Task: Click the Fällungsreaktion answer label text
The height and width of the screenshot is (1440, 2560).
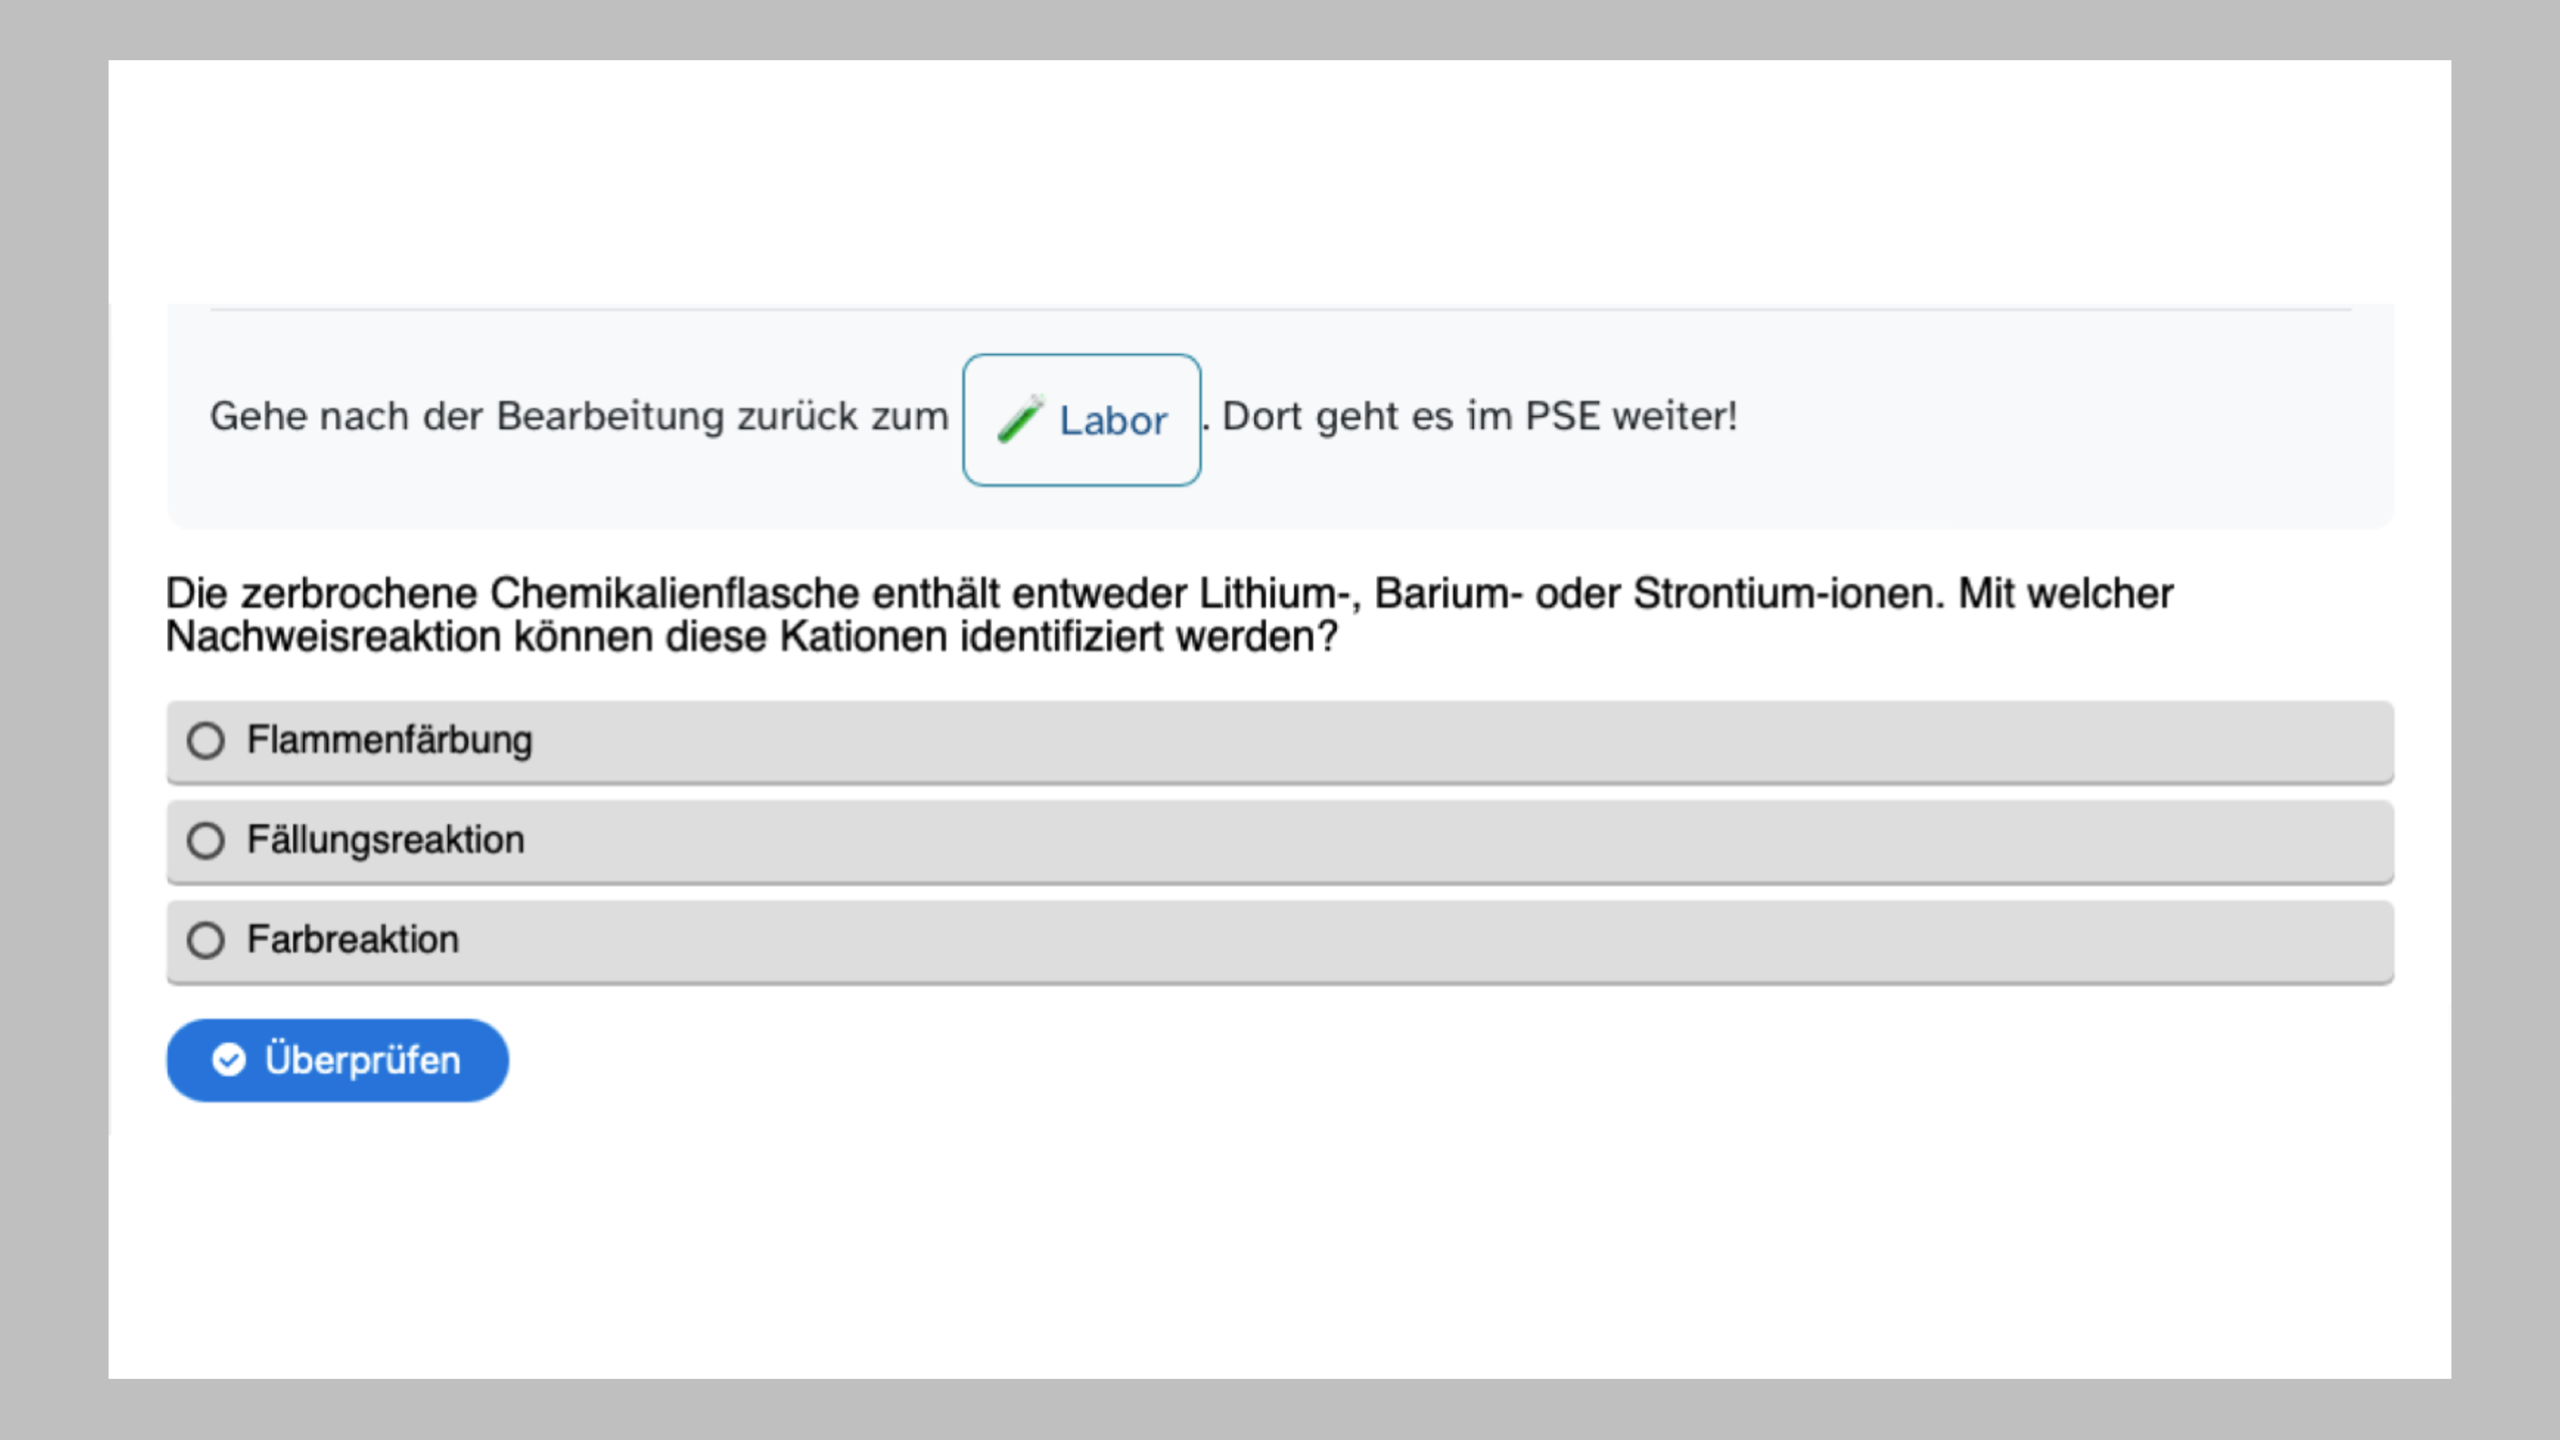Action: point(385,841)
